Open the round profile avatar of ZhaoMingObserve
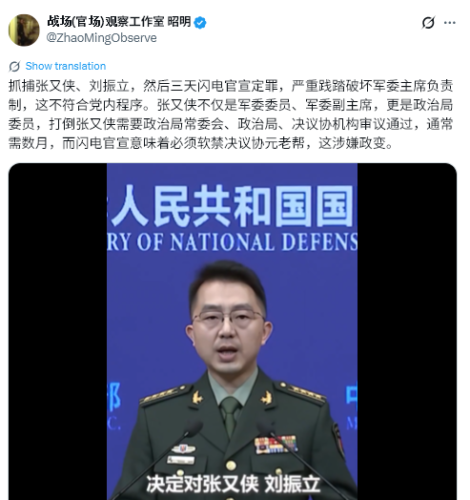Screen dimensions: 470x500 pos(24,30)
